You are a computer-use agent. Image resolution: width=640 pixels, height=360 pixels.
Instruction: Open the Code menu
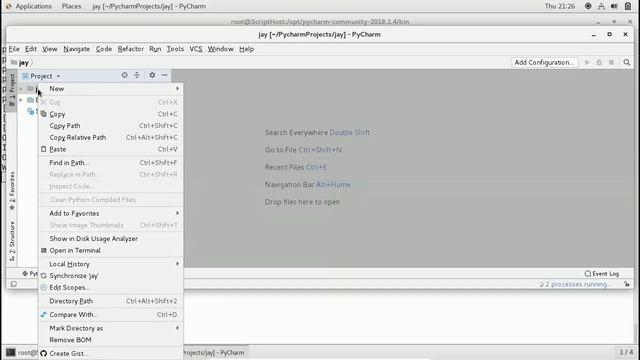pyautogui.click(x=104, y=49)
